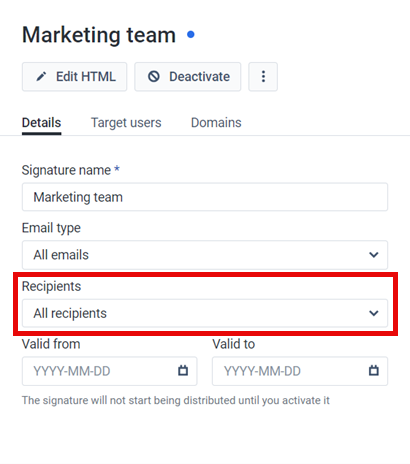Select the Details tab
The height and width of the screenshot is (464, 410).
point(41,123)
